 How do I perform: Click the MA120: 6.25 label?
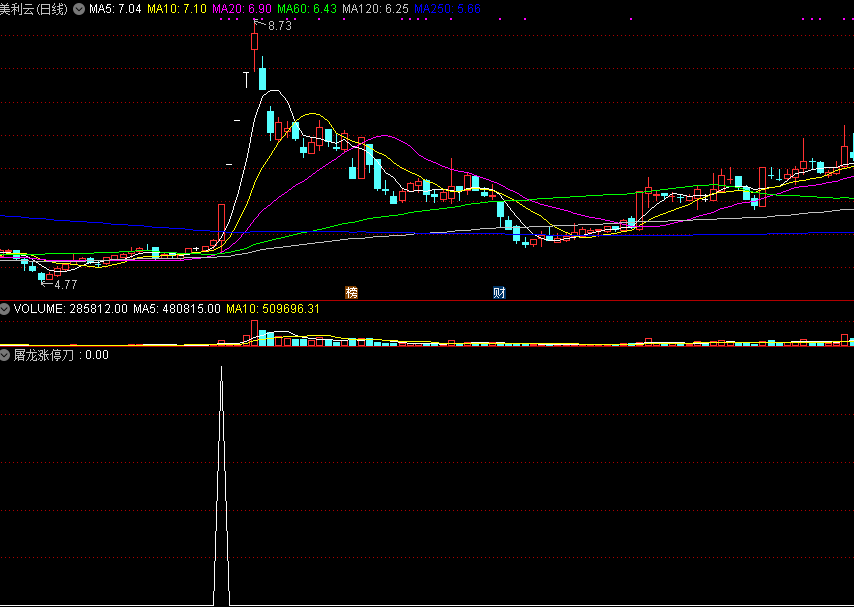(375, 9)
